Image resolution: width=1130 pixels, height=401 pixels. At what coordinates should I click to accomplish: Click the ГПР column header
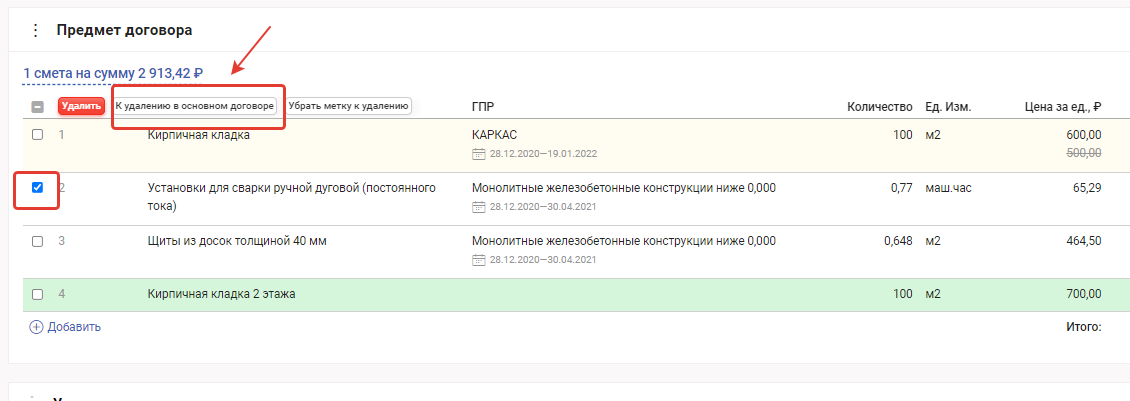[483, 106]
